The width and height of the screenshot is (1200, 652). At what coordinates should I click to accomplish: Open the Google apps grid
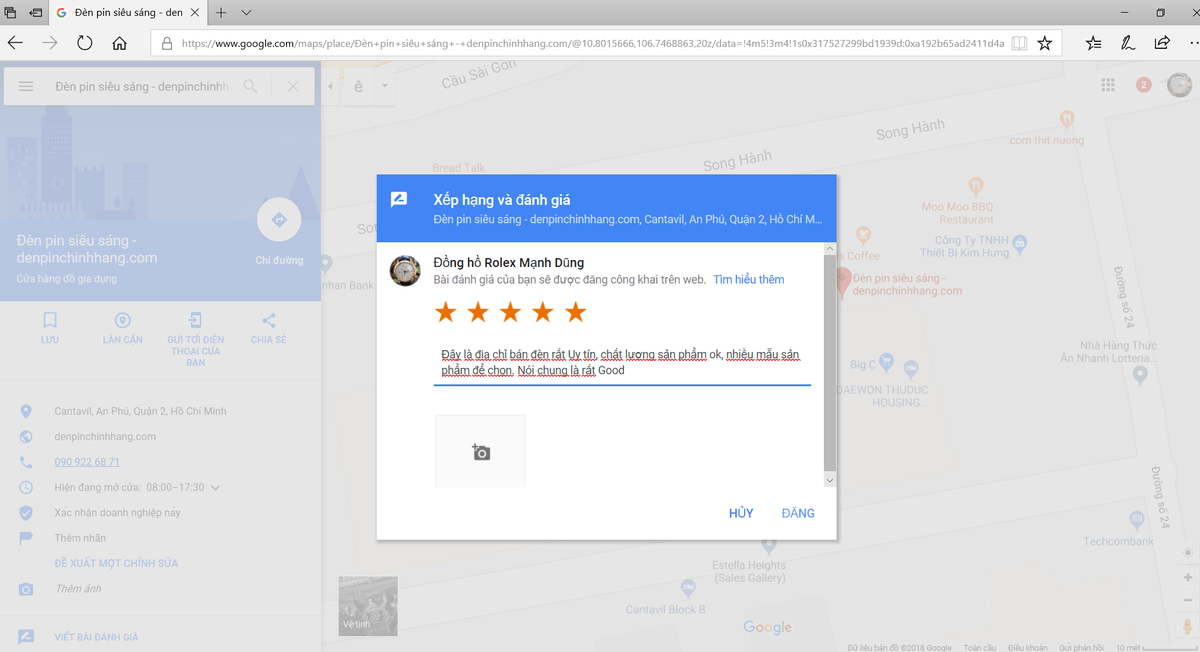click(1108, 86)
